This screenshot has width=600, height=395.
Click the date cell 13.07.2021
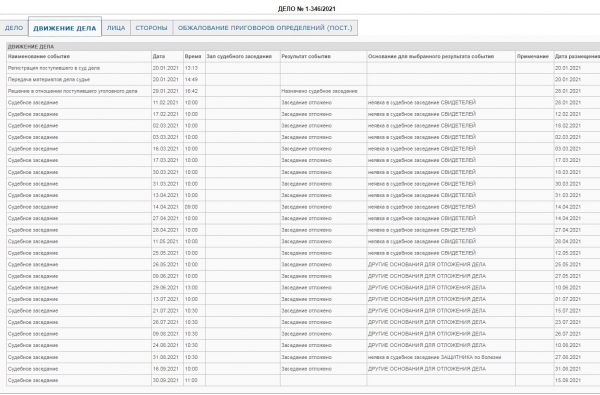(166, 299)
